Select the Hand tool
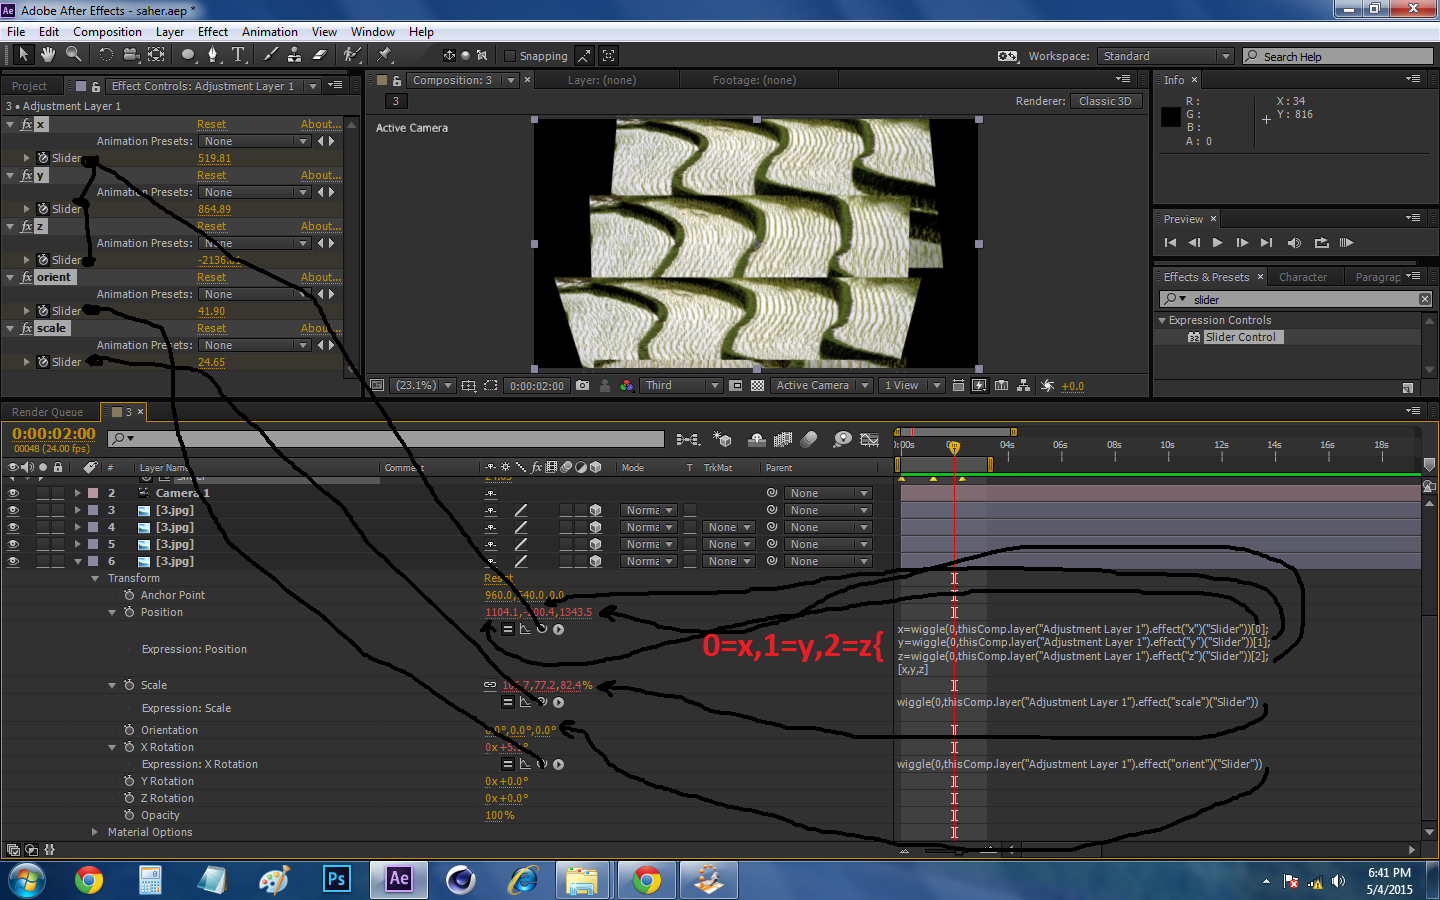Image resolution: width=1440 pixels, height=900 pixels. (x=46, y=55)
